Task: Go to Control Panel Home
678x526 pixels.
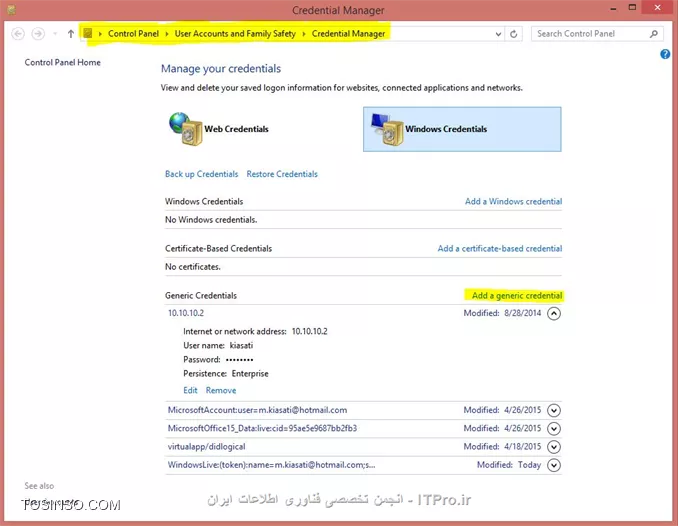Action: point(63,62)
